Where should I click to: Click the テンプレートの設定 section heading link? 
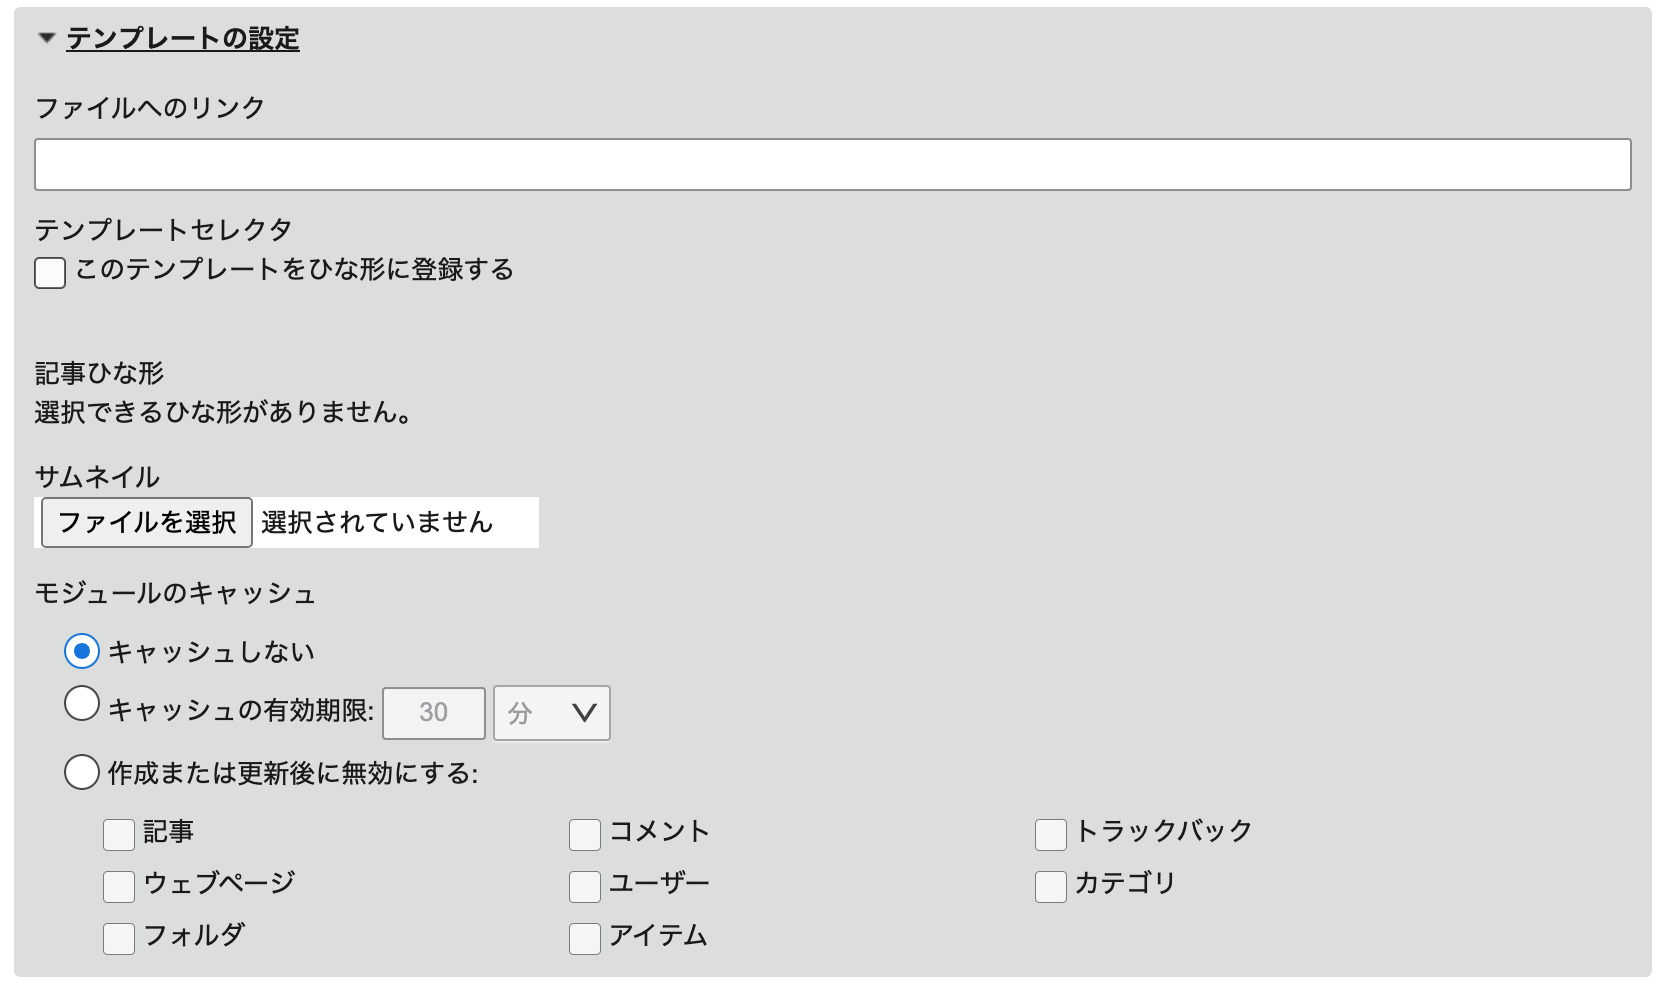click(183, 39)
